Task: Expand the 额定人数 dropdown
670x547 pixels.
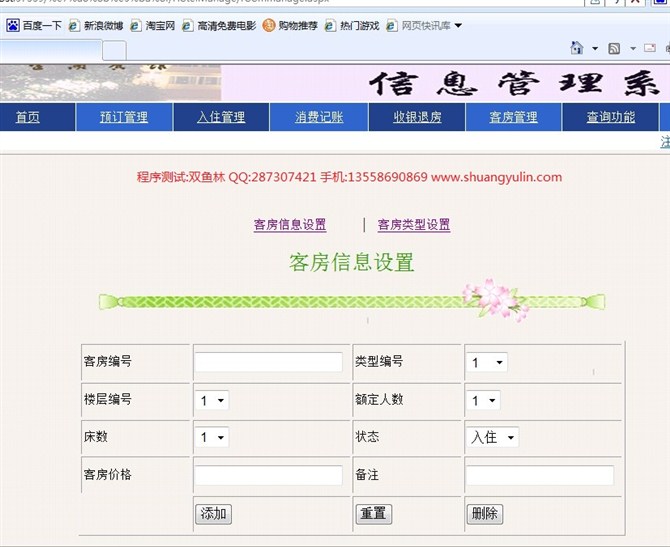Action: [x=485, y=400]
